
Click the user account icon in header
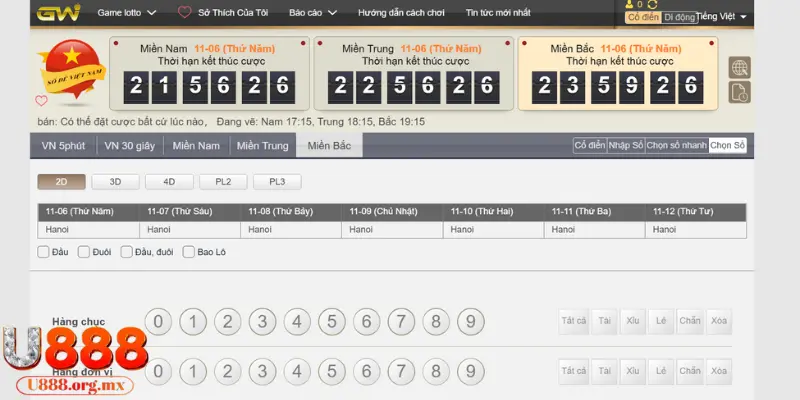(x=629, y=5)
